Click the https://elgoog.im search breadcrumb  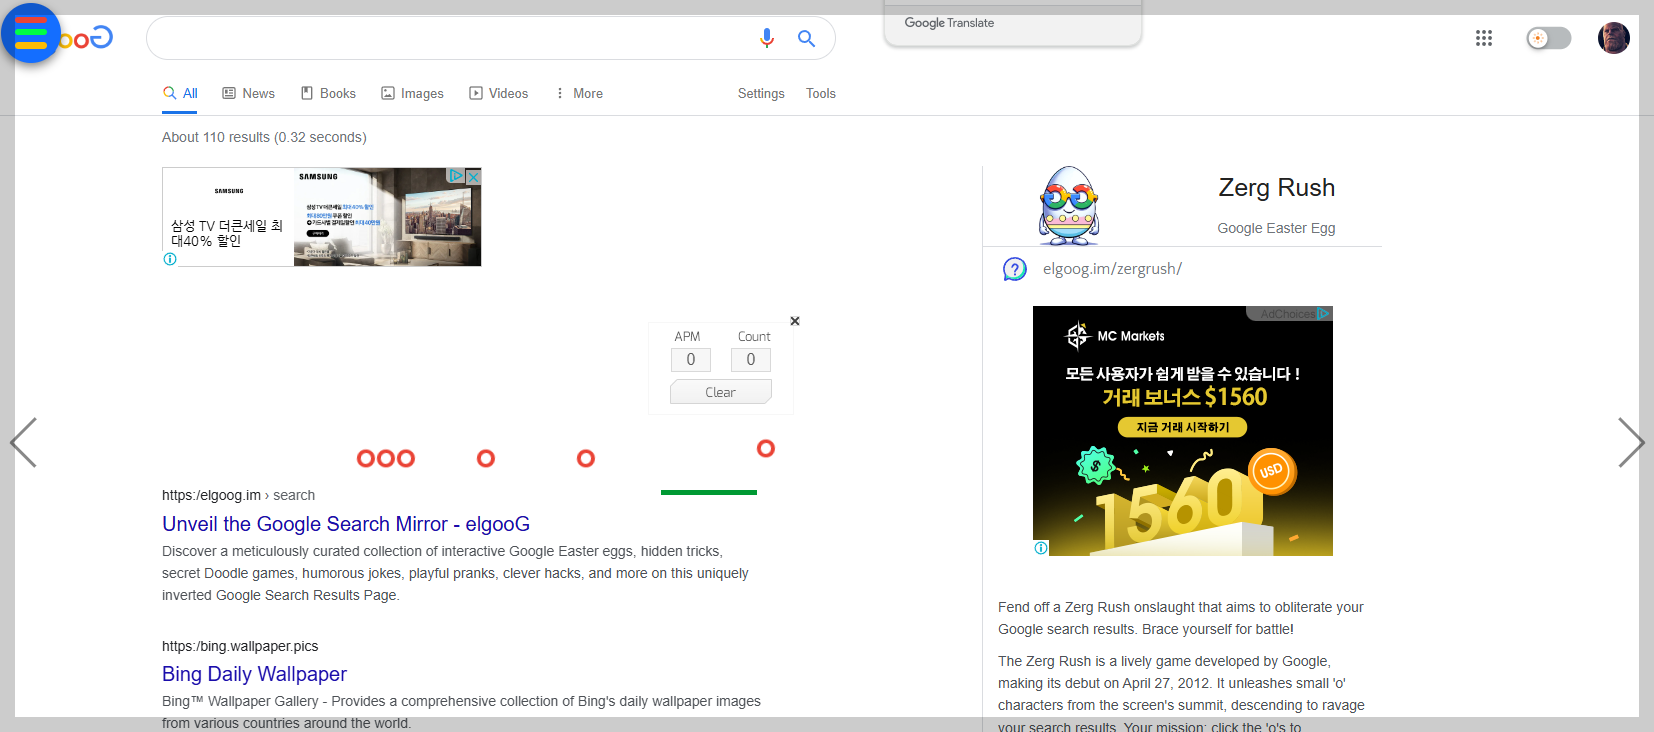point(238,495)
